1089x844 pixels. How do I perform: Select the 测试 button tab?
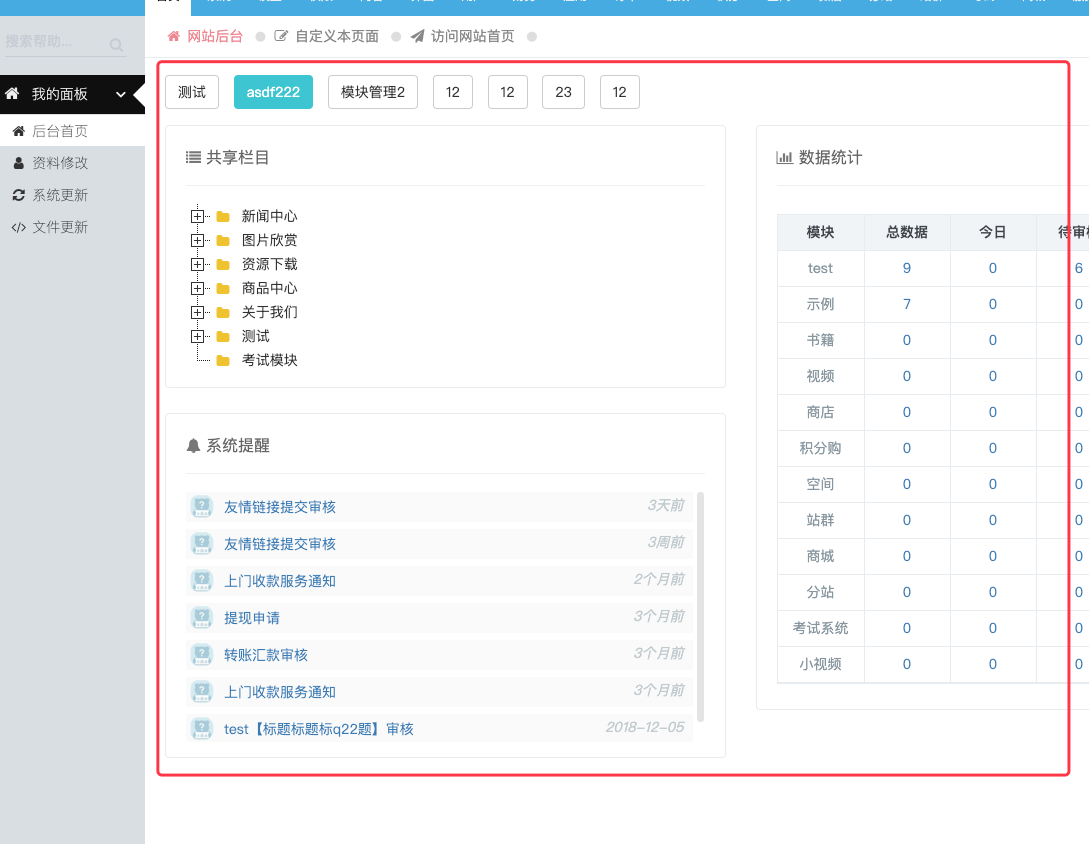click(x=192, y=92)
